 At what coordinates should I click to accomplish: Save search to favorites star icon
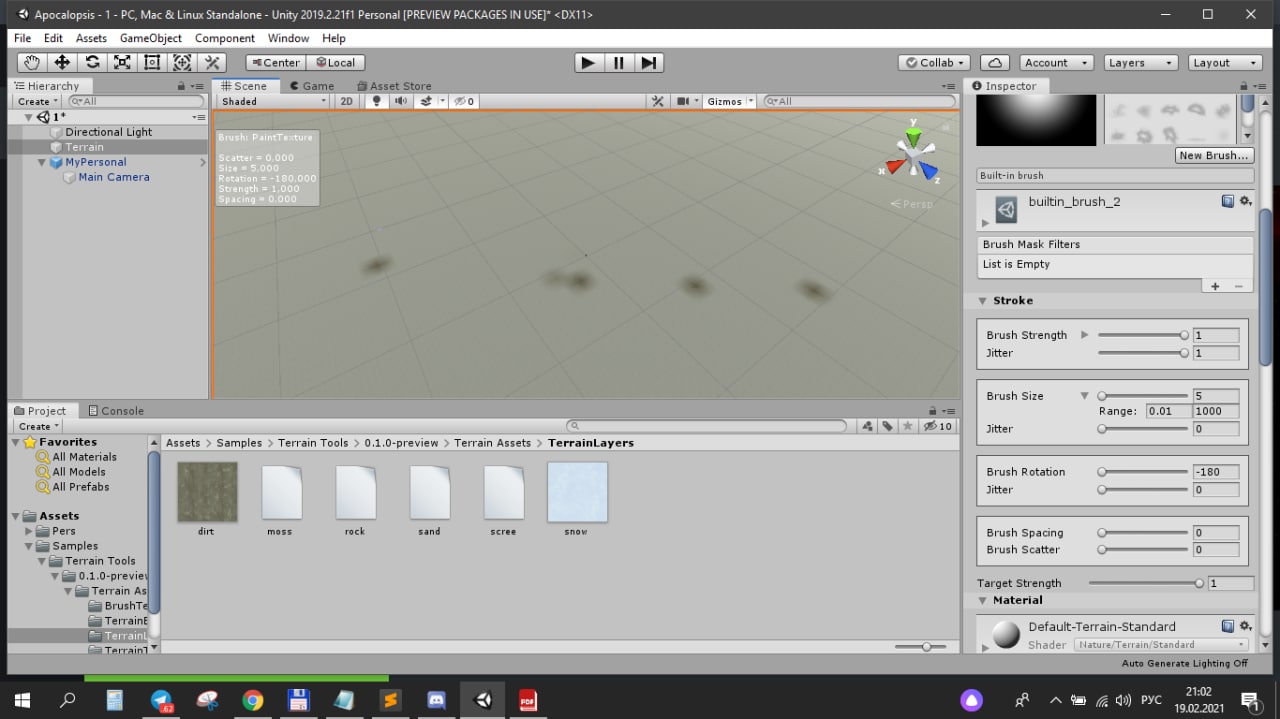[907, 426]
